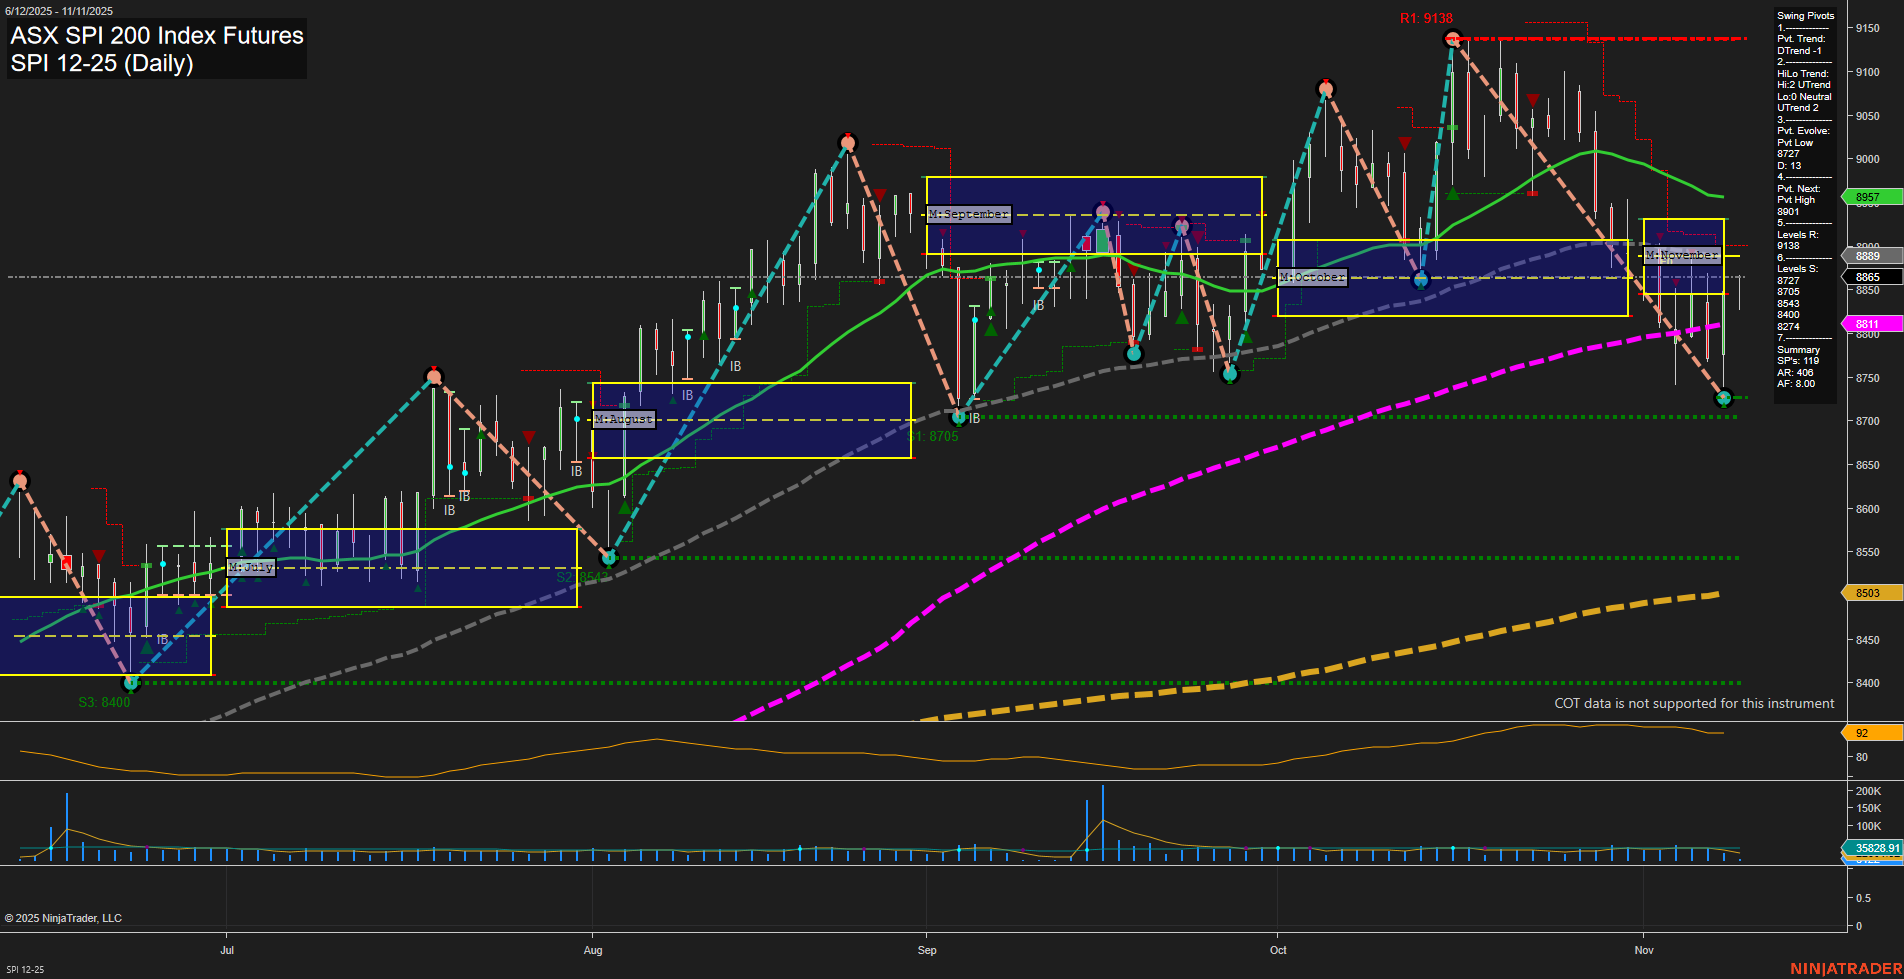Click the © 2025 NinjaTrader, LLC copyright text

[65, 917]
